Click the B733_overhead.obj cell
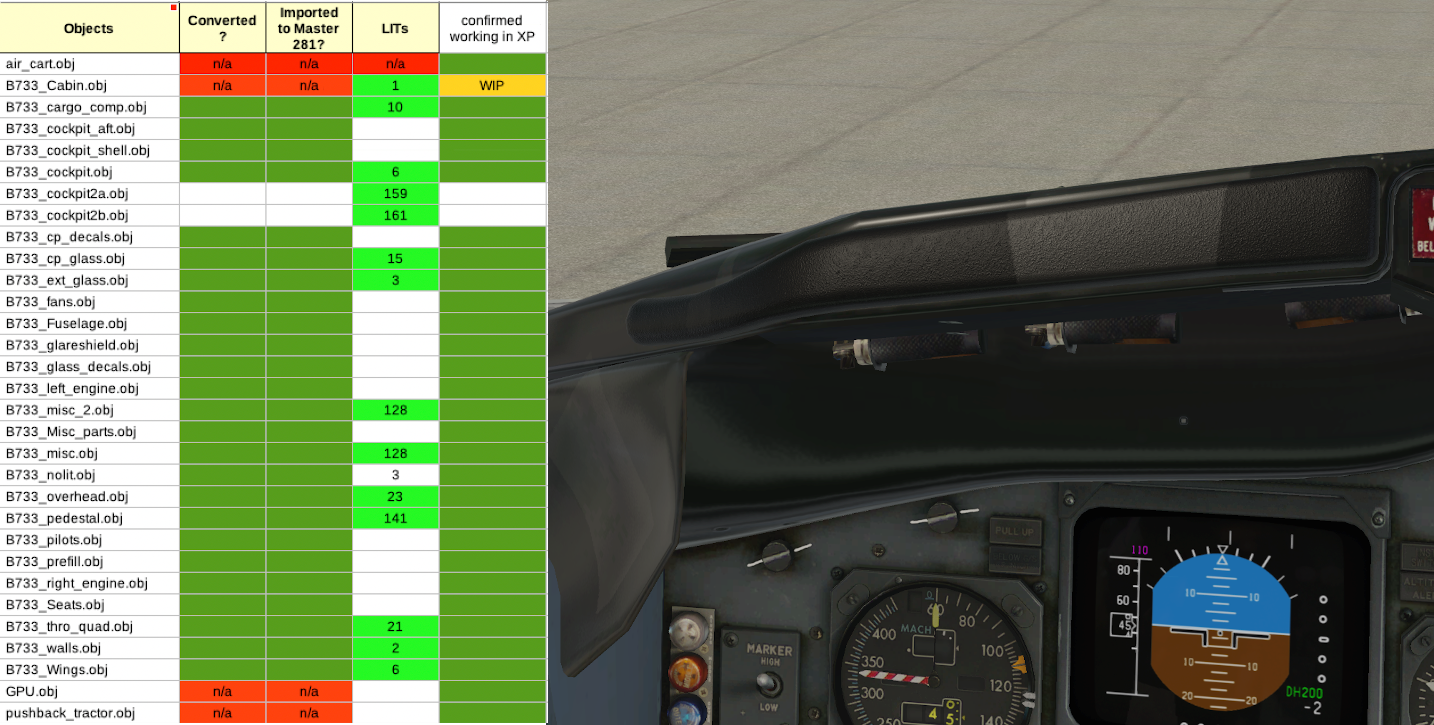Screen dimensions: 1434x725 click(90, 497)
